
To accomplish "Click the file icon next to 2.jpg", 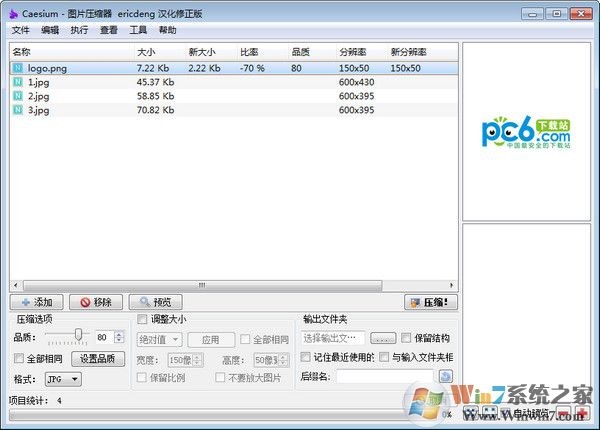I will 18,96.
